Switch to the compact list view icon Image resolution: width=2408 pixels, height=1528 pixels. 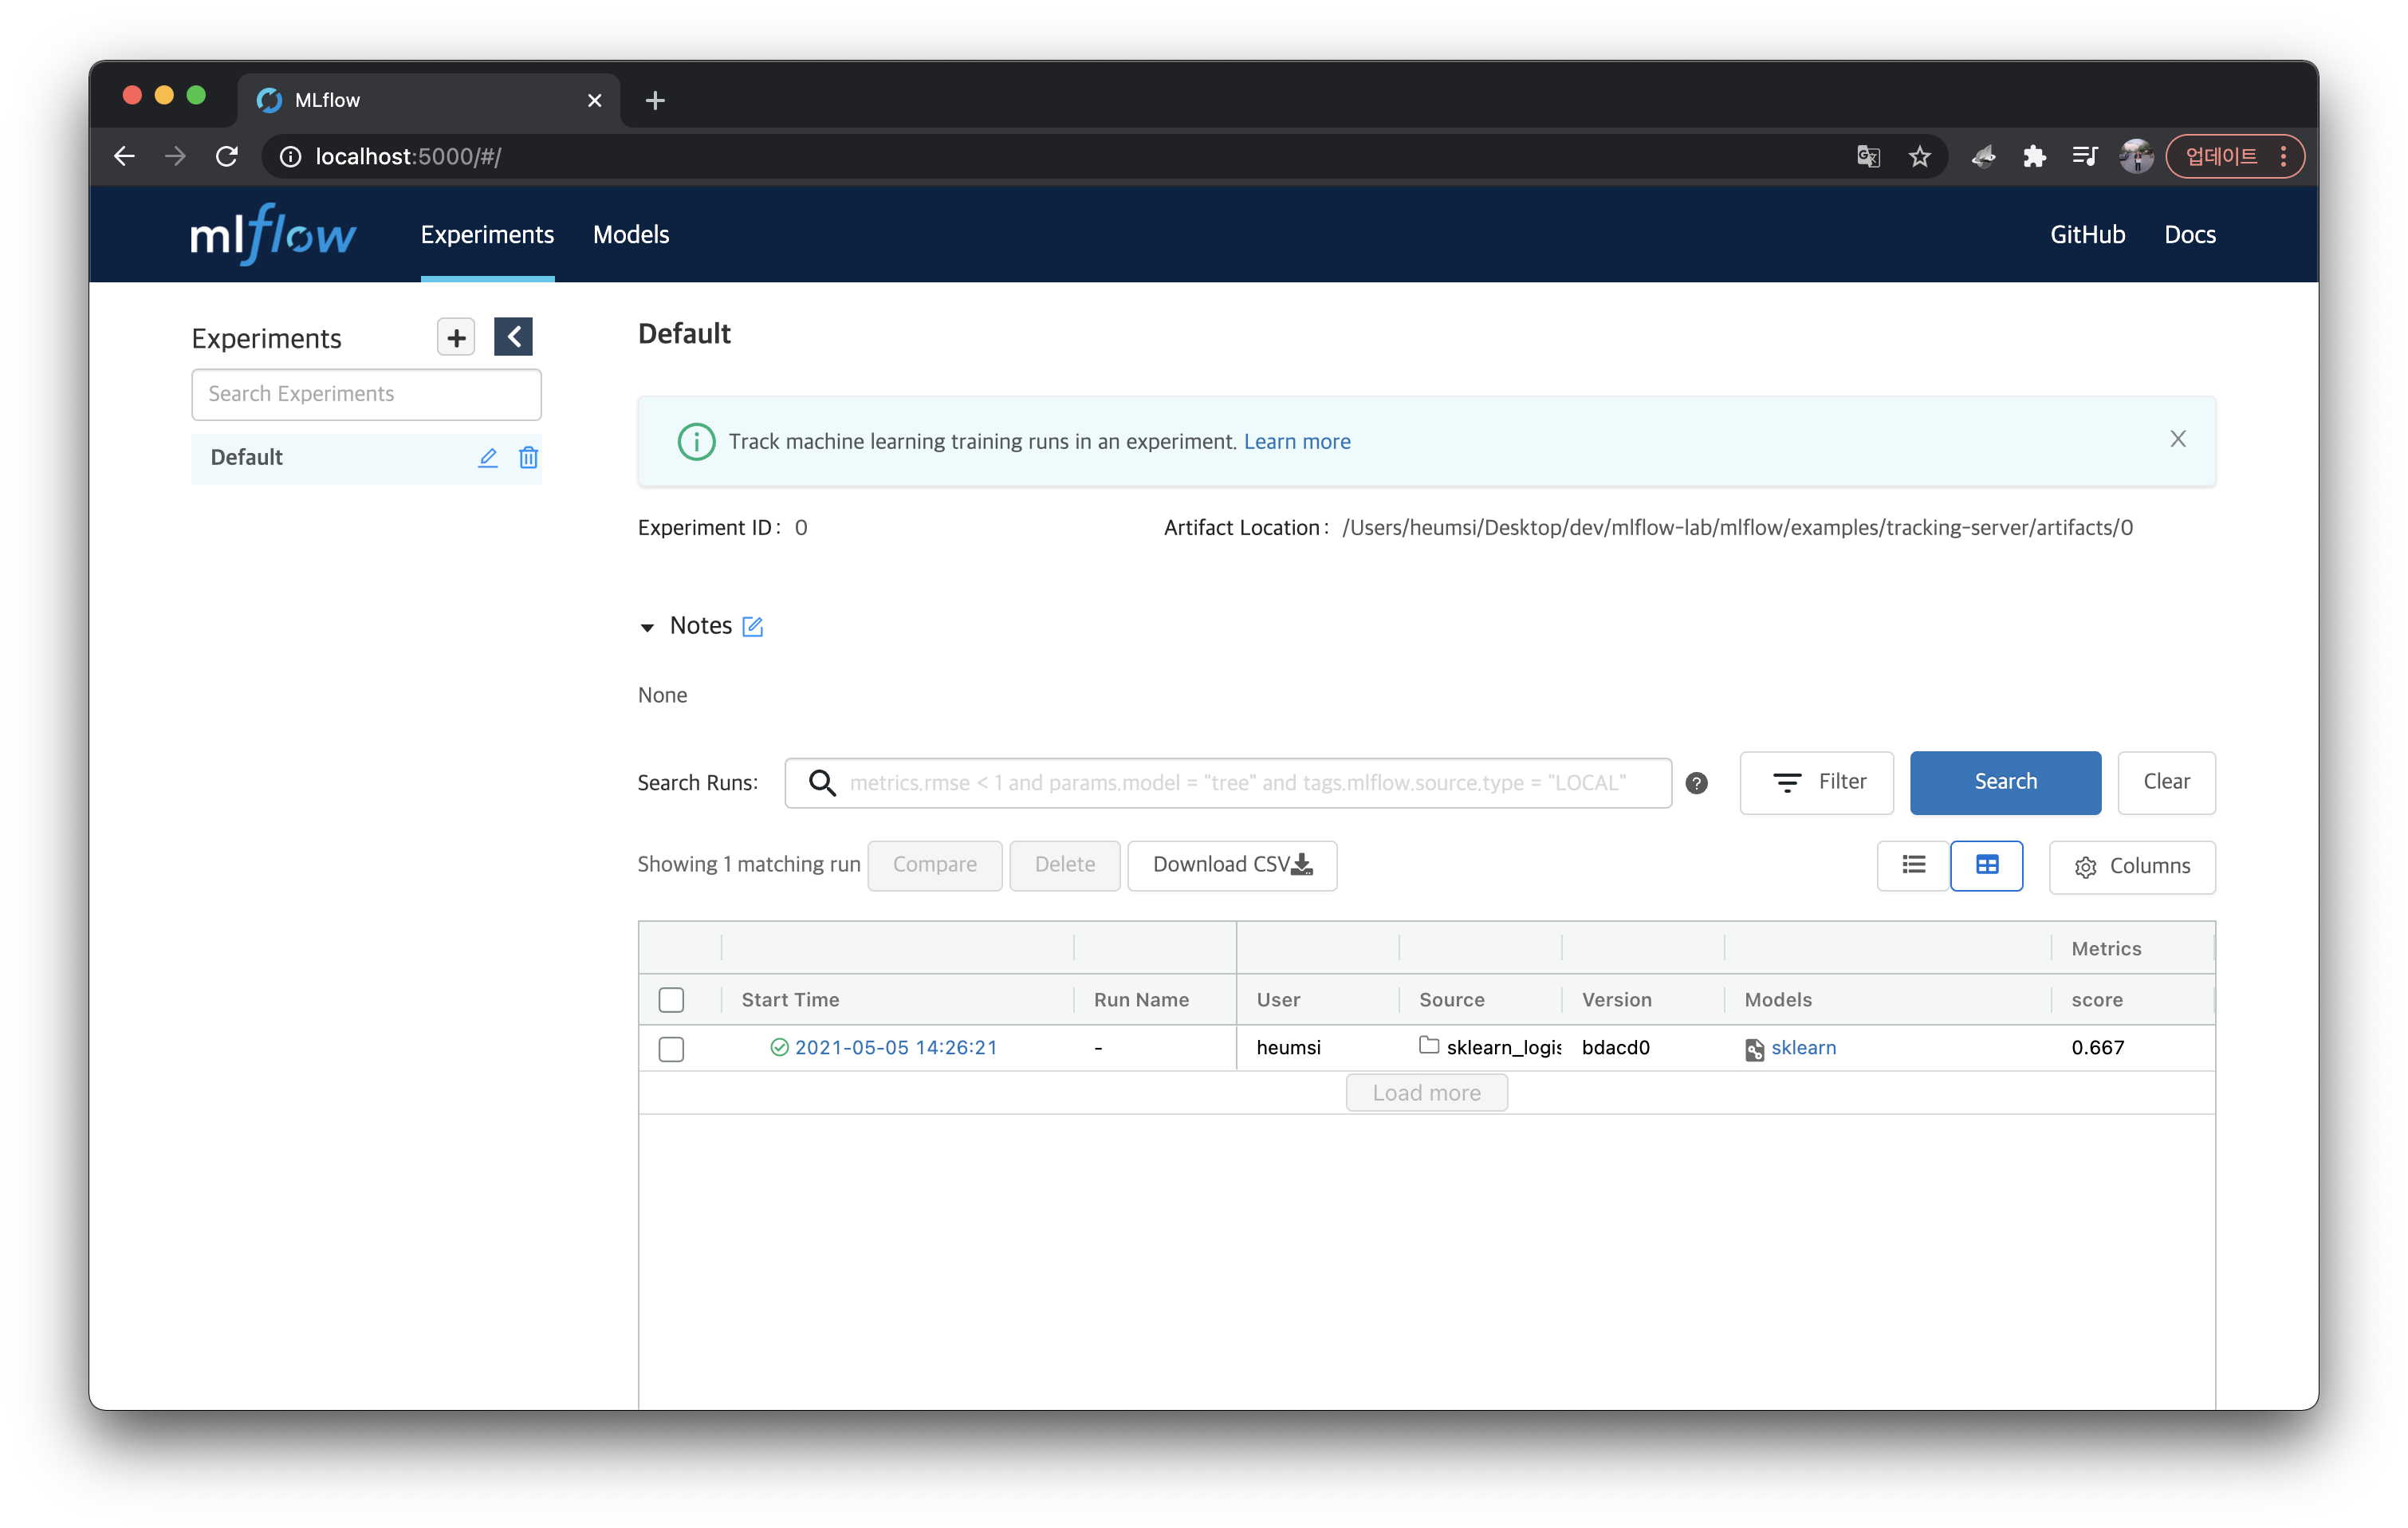(x=1913, y=865)
